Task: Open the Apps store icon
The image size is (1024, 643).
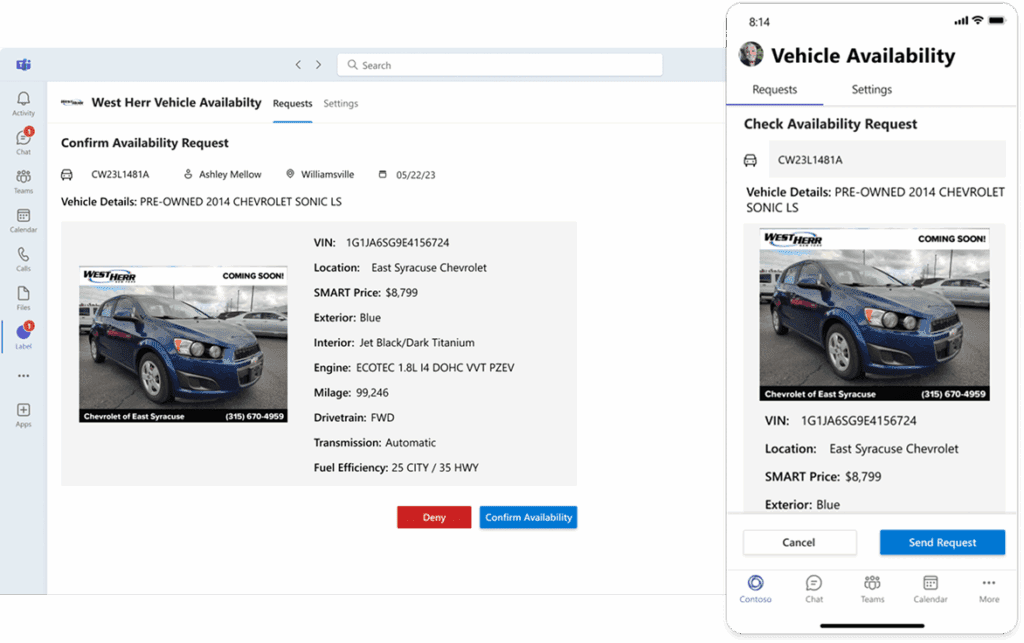Action: [x=23, y=413]
